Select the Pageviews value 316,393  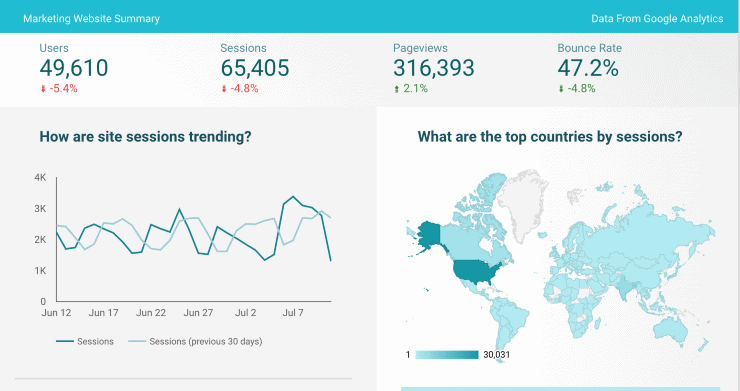434,68
